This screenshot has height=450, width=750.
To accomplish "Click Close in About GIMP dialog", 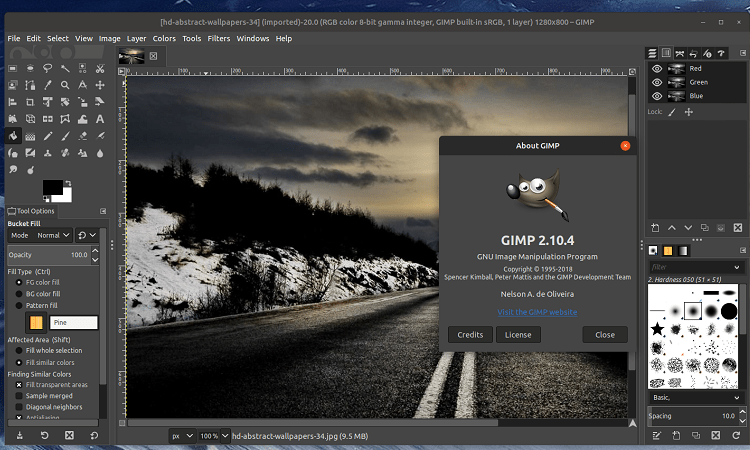I will [x=605, y=335].
